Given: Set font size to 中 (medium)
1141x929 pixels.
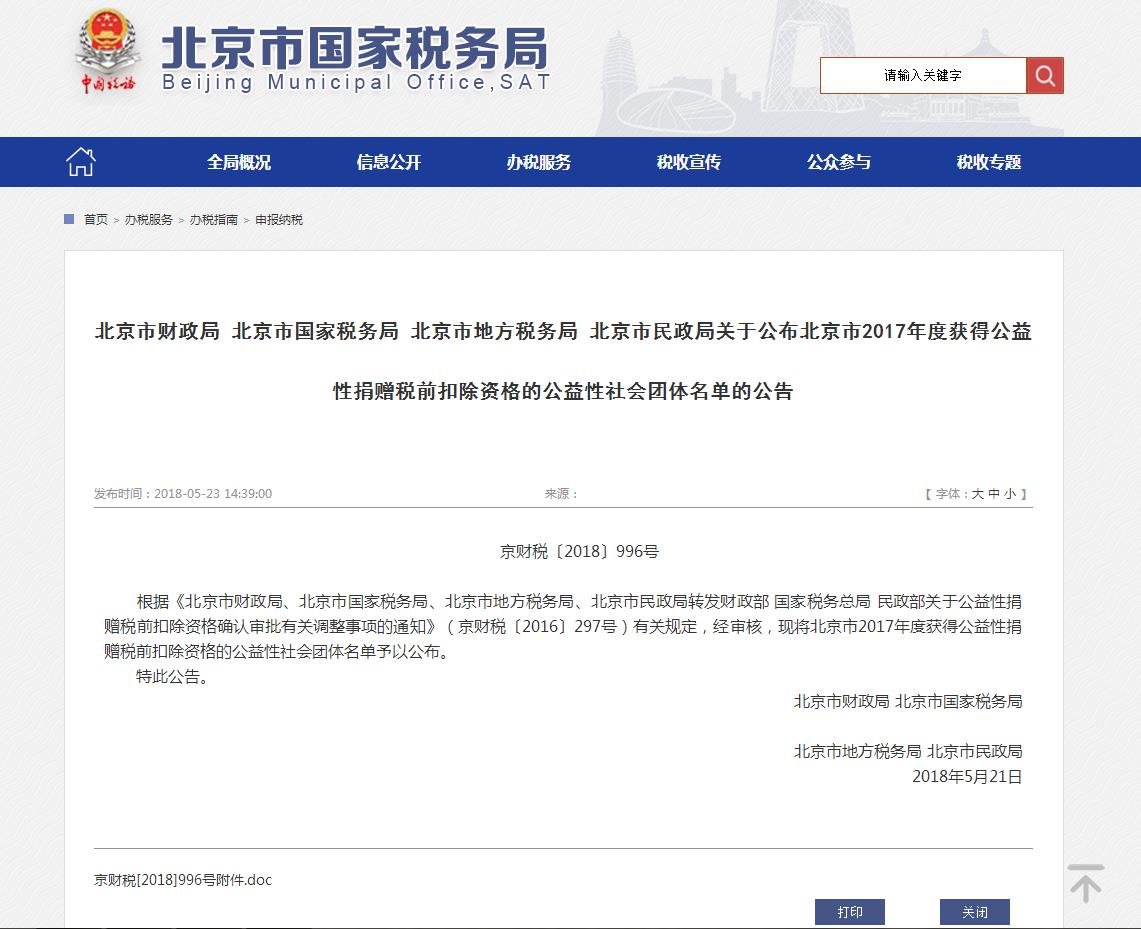Looking at the screenshot, I should pyautogui.click(x=993, y=494).
